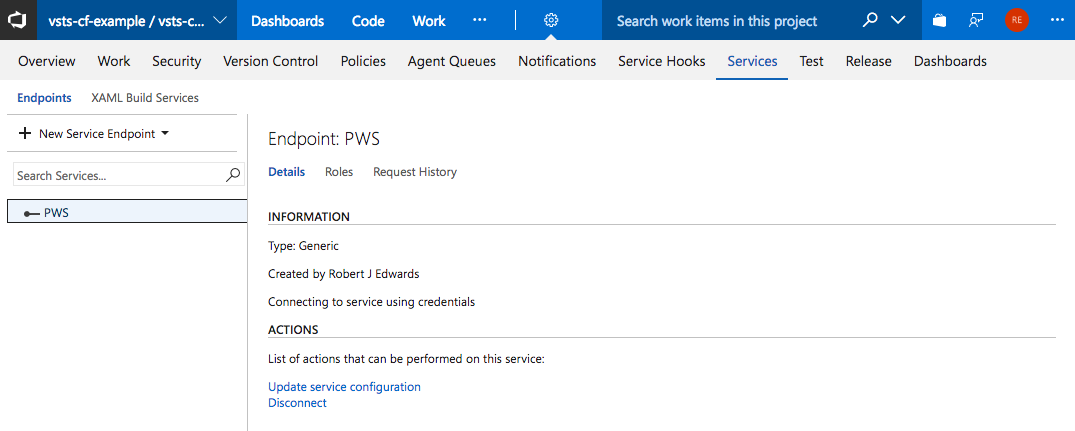Click the feedback chat icon in the header
The width and height of the screenshot is (1075, 431).
977,20
